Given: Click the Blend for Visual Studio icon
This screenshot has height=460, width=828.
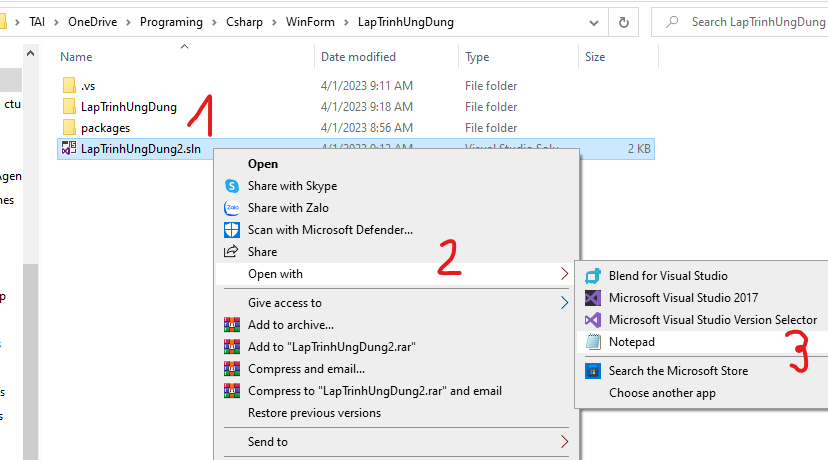Looking at the screenshot, I should (592, 276).
